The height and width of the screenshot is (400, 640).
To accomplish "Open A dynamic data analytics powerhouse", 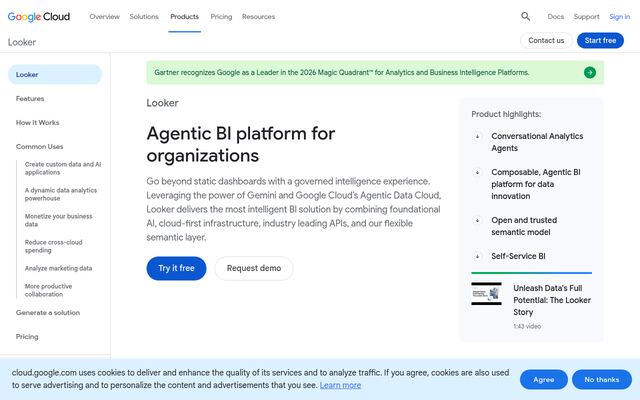I will click(x=61, y=194).
